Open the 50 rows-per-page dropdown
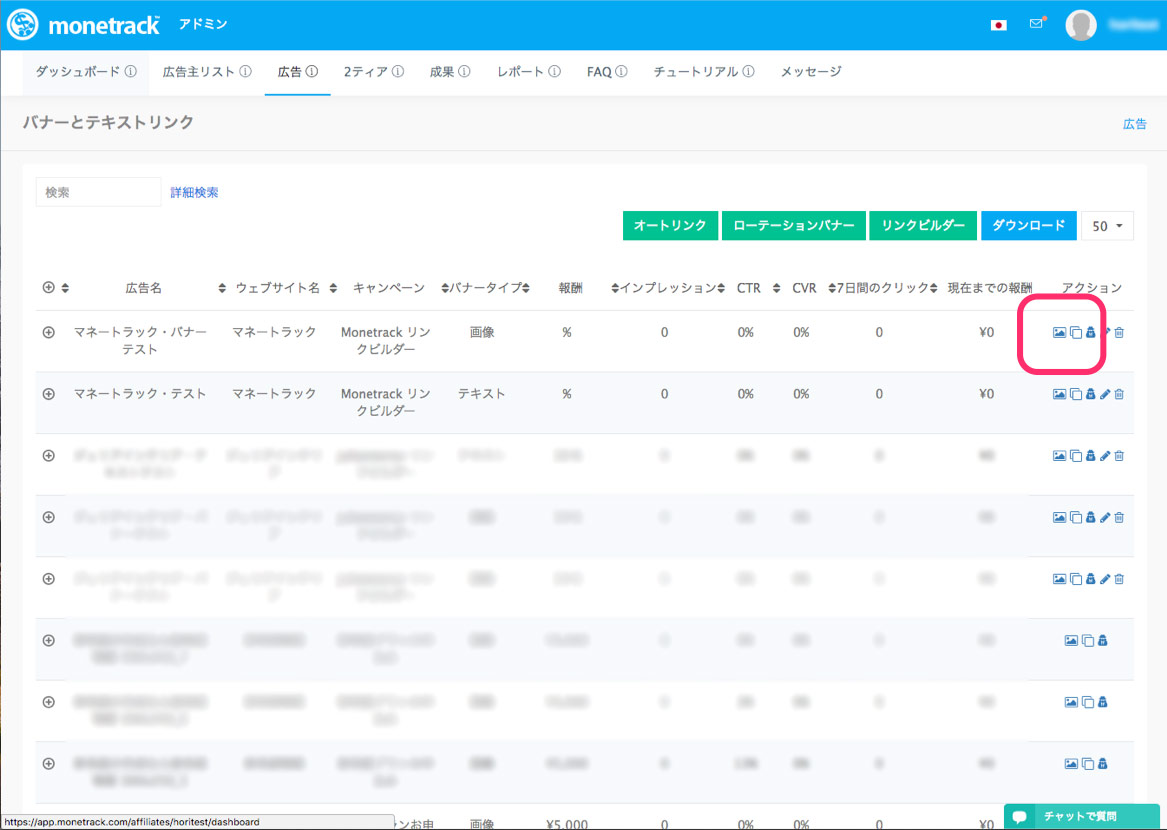 (1107, 226)
